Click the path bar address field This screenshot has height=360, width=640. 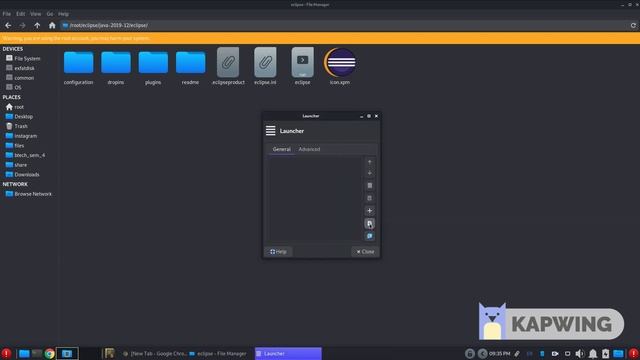tap(345, 25)
